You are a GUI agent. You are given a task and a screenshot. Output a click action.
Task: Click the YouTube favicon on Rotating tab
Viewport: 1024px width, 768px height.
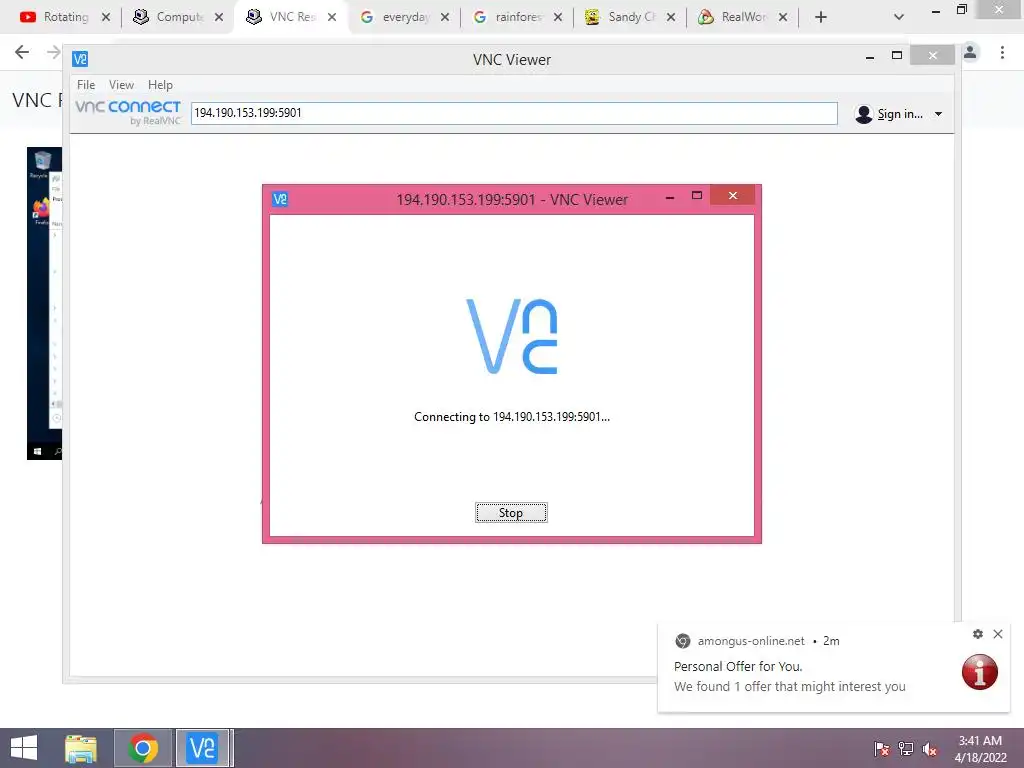pos(28,17)
